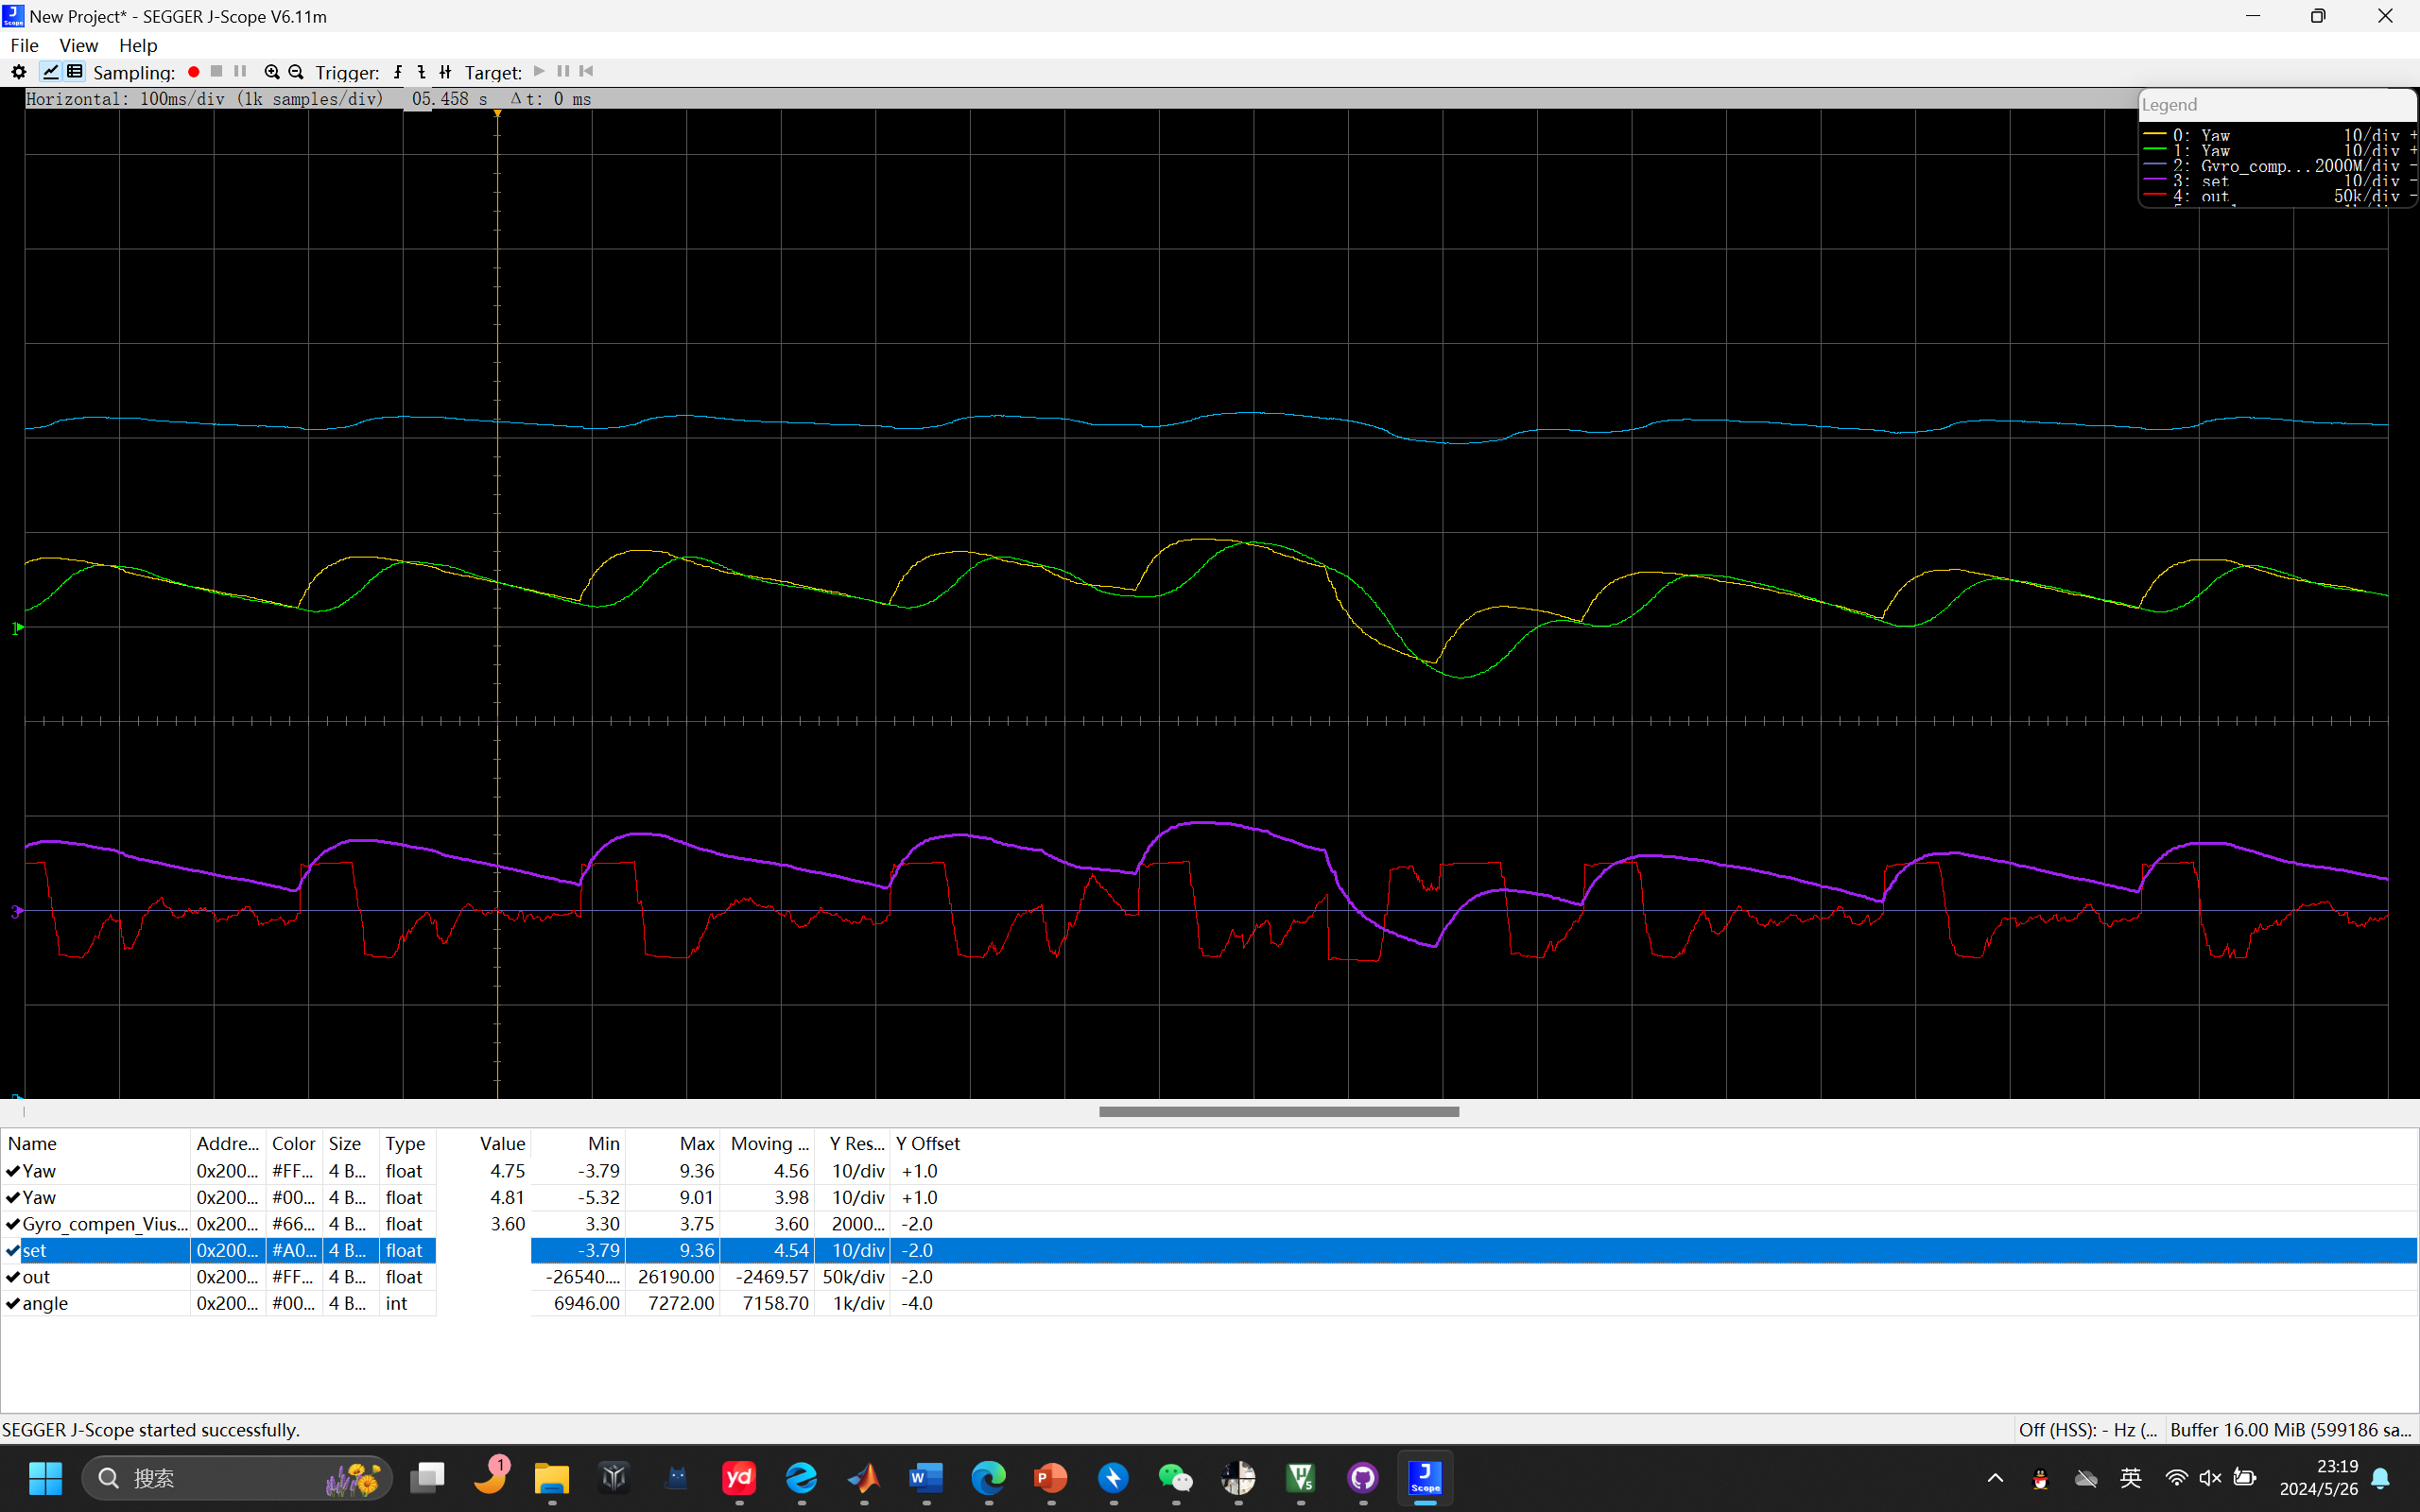Click the Name column header

(x=33, y=1143)
